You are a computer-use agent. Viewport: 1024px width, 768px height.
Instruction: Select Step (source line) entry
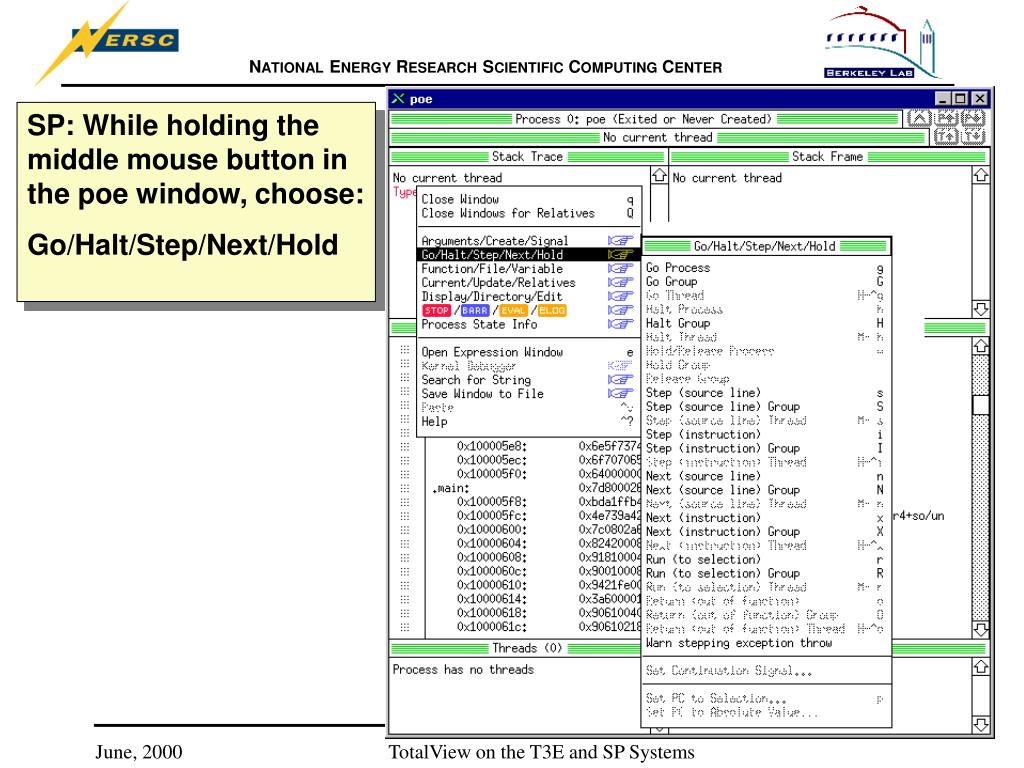pyautogui.click(x=765, y=393)
